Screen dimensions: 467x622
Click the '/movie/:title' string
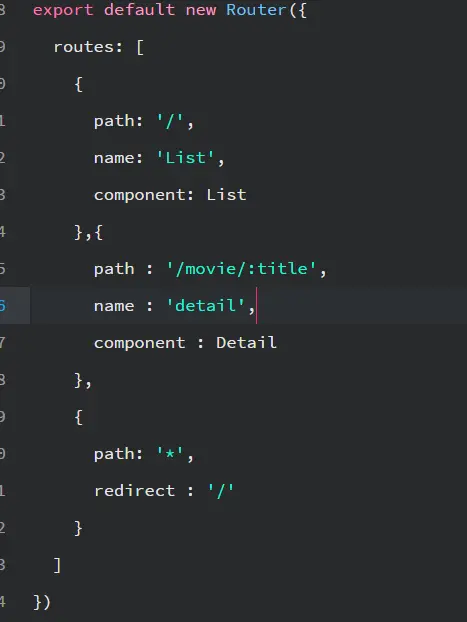(x=241, y=269)
